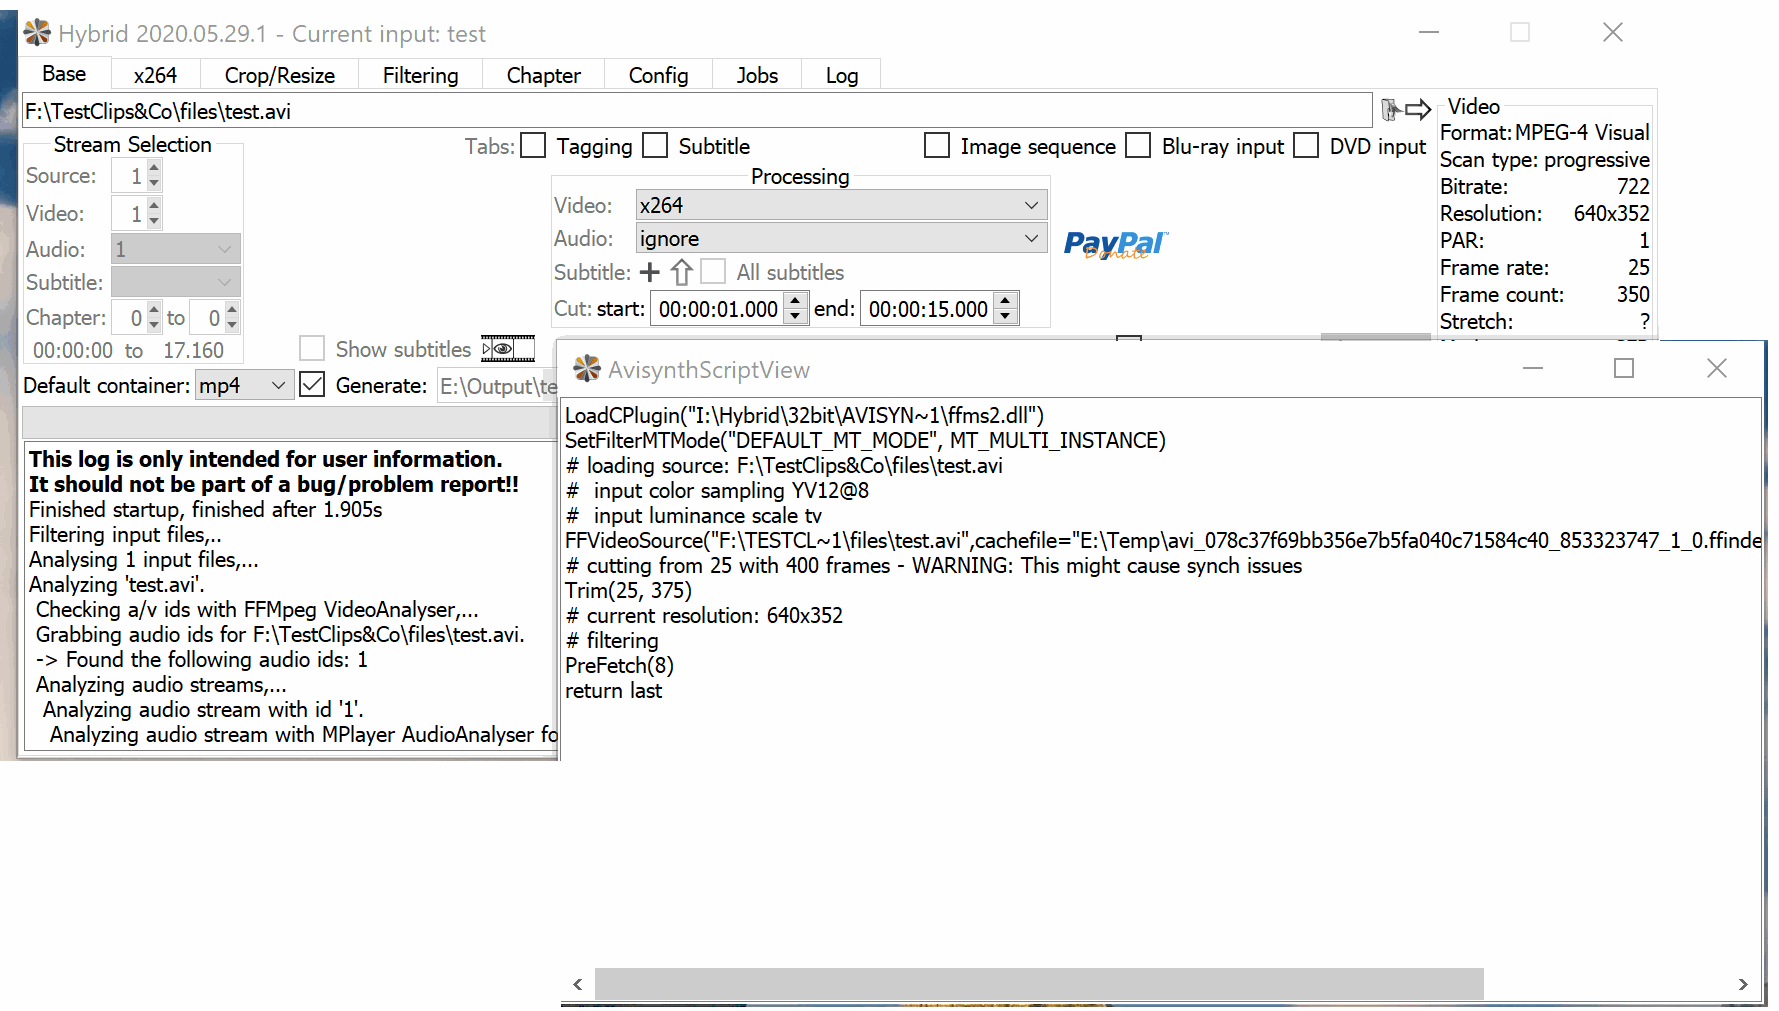Open the Default container mp4 dropdown
Viewport: 1779px width, 1011px height.
click(x=243, y=385)
